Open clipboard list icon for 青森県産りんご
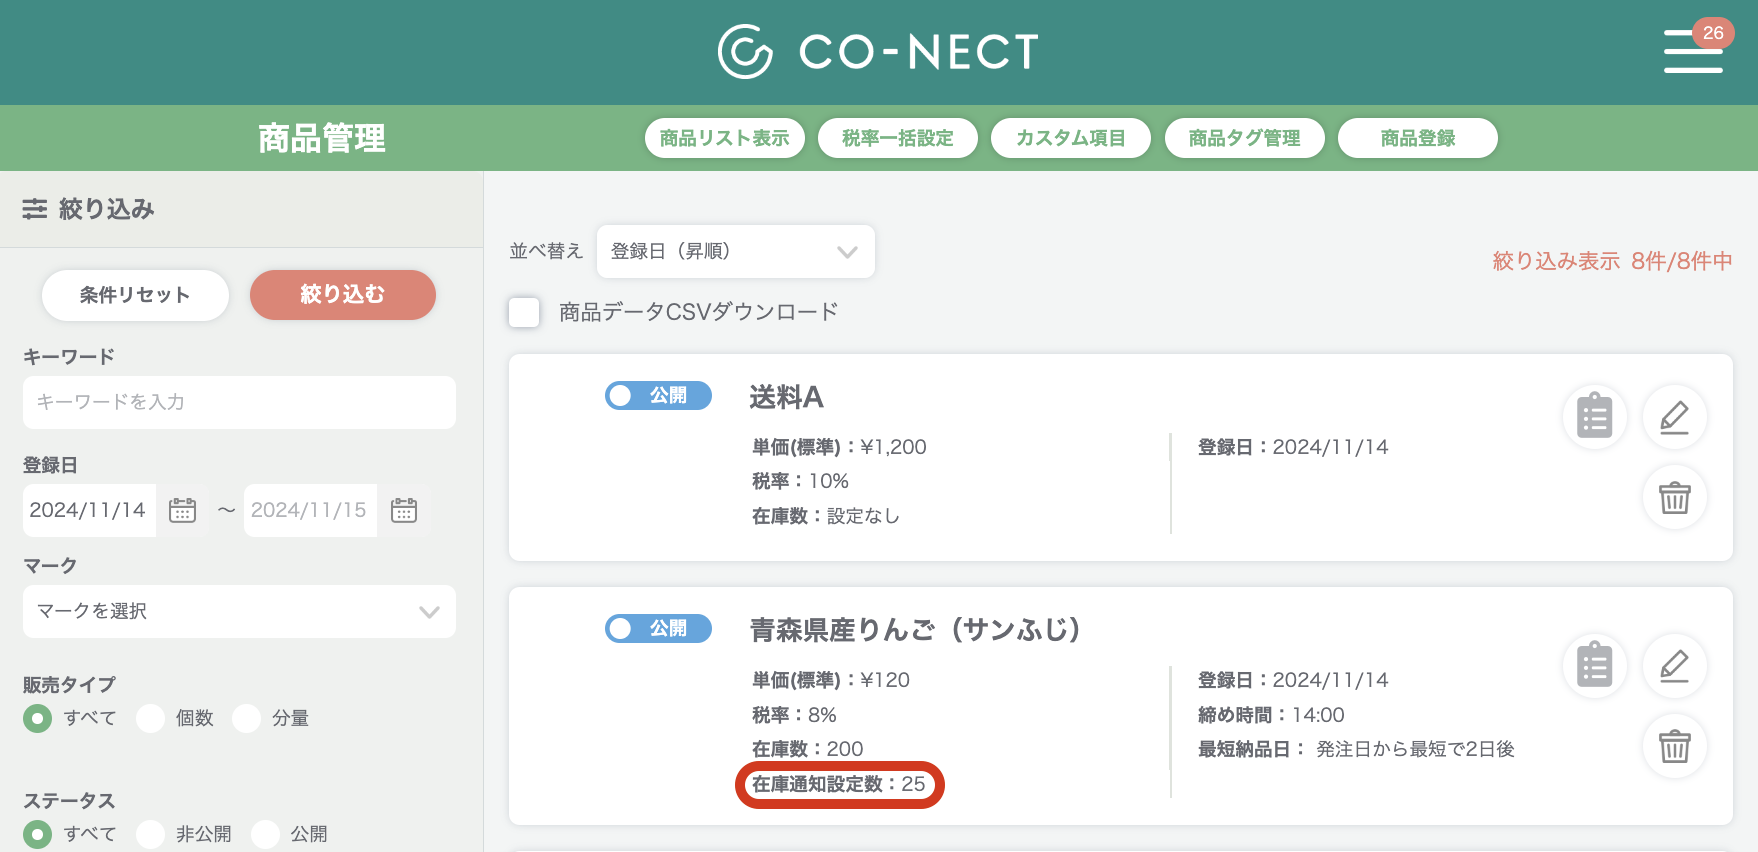Screen dimensions: 1758x852 [x=1595, y=666]
